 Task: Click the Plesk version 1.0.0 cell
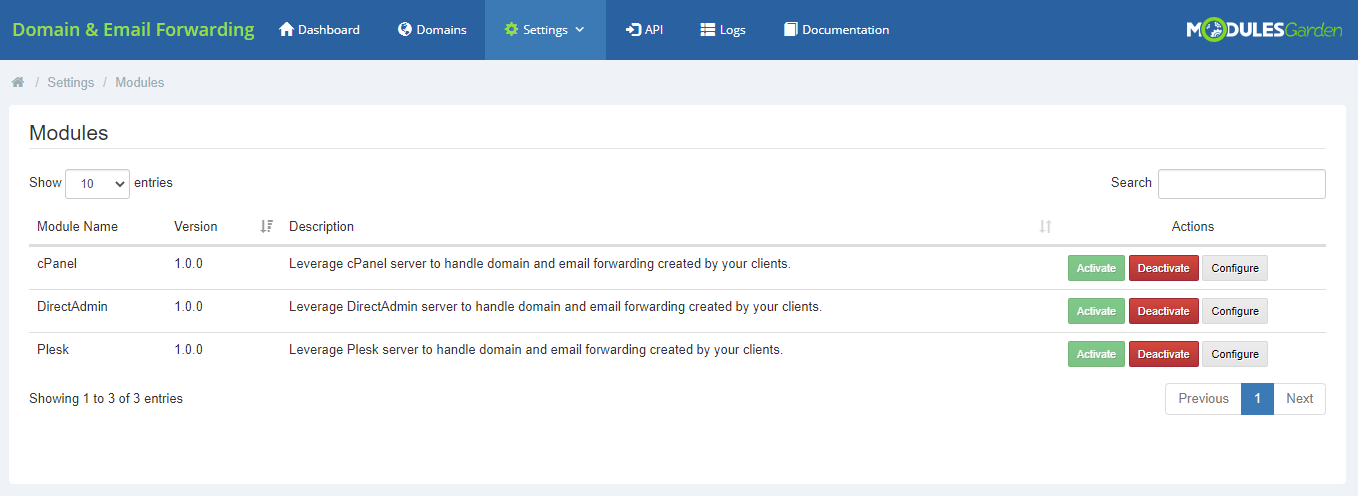click(188, 350)
